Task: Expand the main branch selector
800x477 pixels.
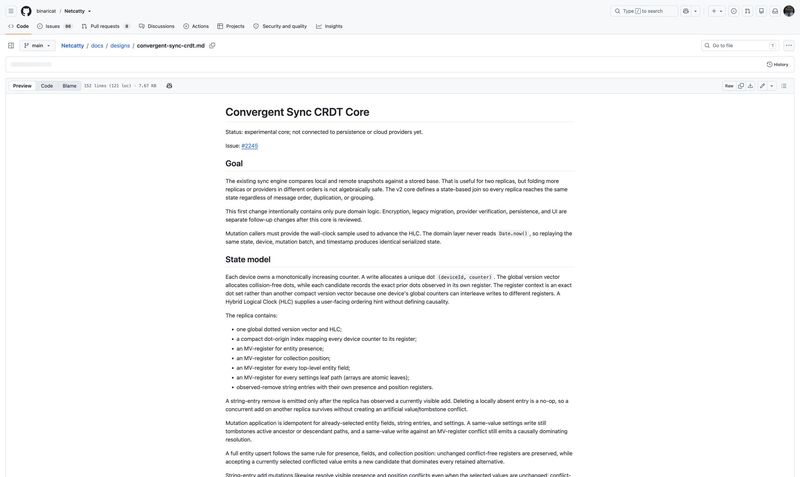Action: coord(37,45)
